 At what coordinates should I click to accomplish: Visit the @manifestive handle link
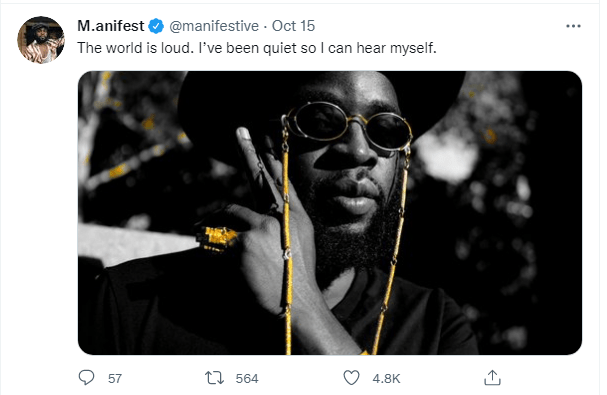[x=214, y=26]
